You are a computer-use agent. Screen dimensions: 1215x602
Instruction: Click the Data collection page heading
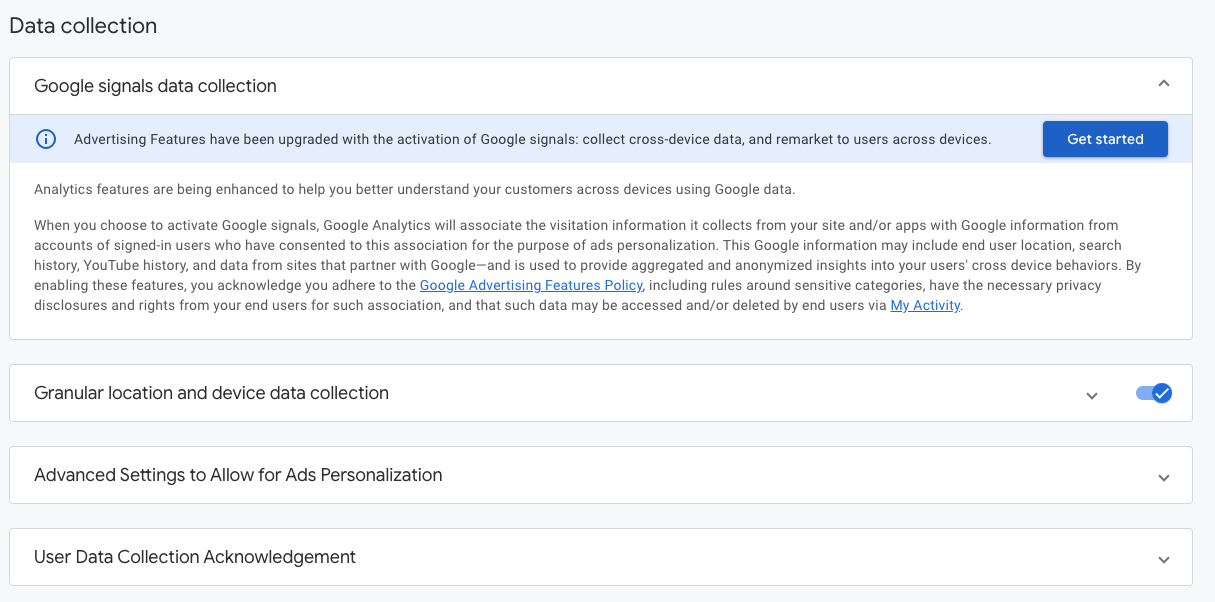(83, 26)
